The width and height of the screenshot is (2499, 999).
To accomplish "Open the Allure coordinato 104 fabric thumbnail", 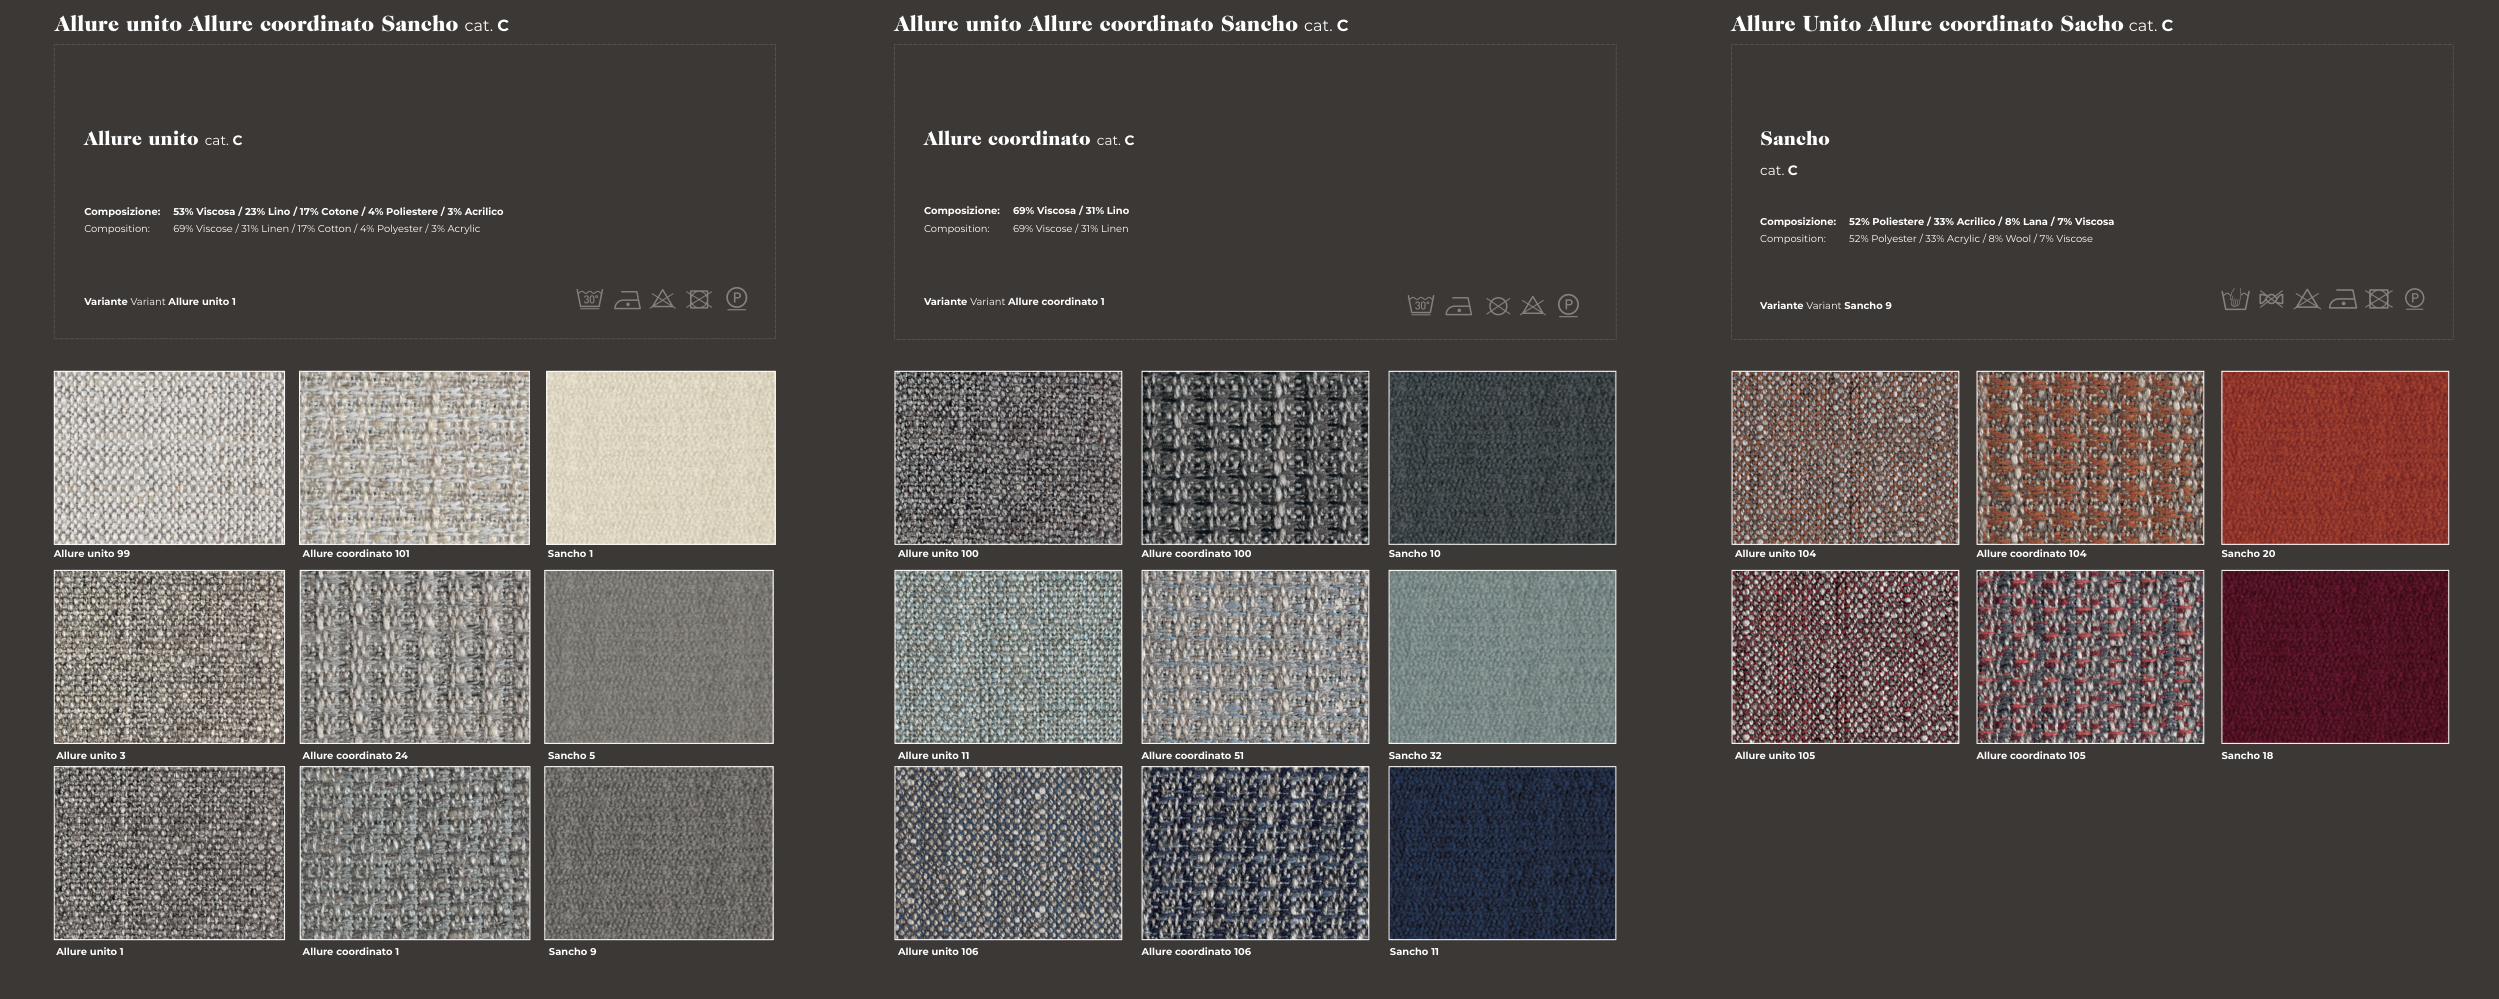I will click(x=2089, y=458).
